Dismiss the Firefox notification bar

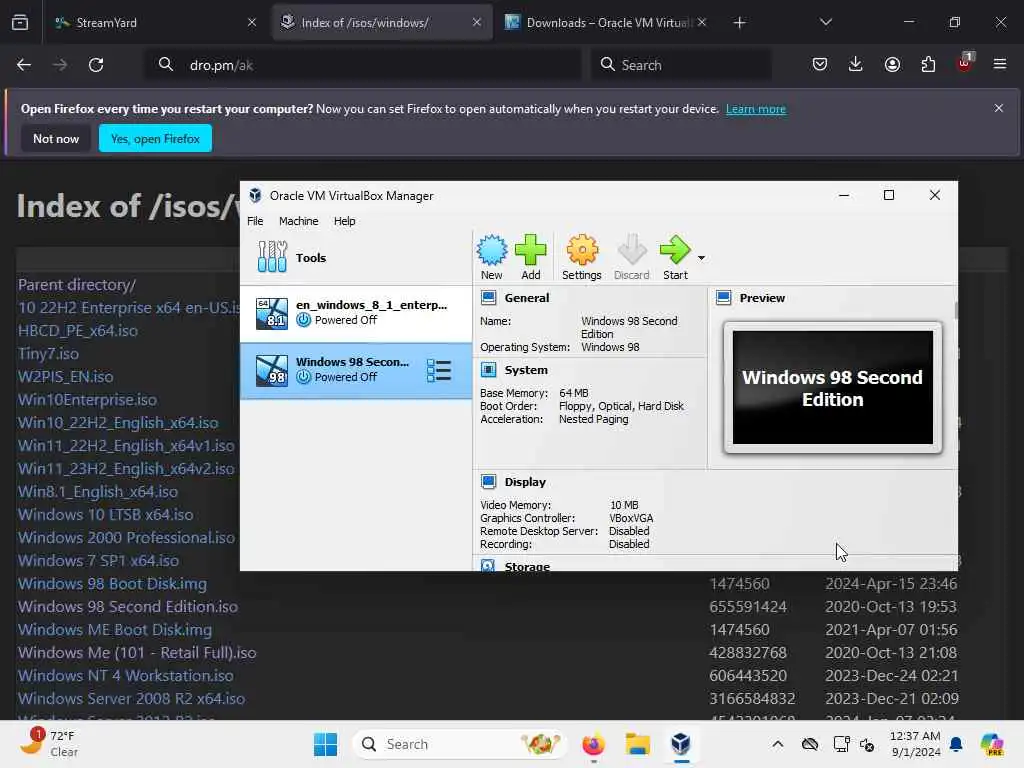pyautogui.click(x=999, y=108)
